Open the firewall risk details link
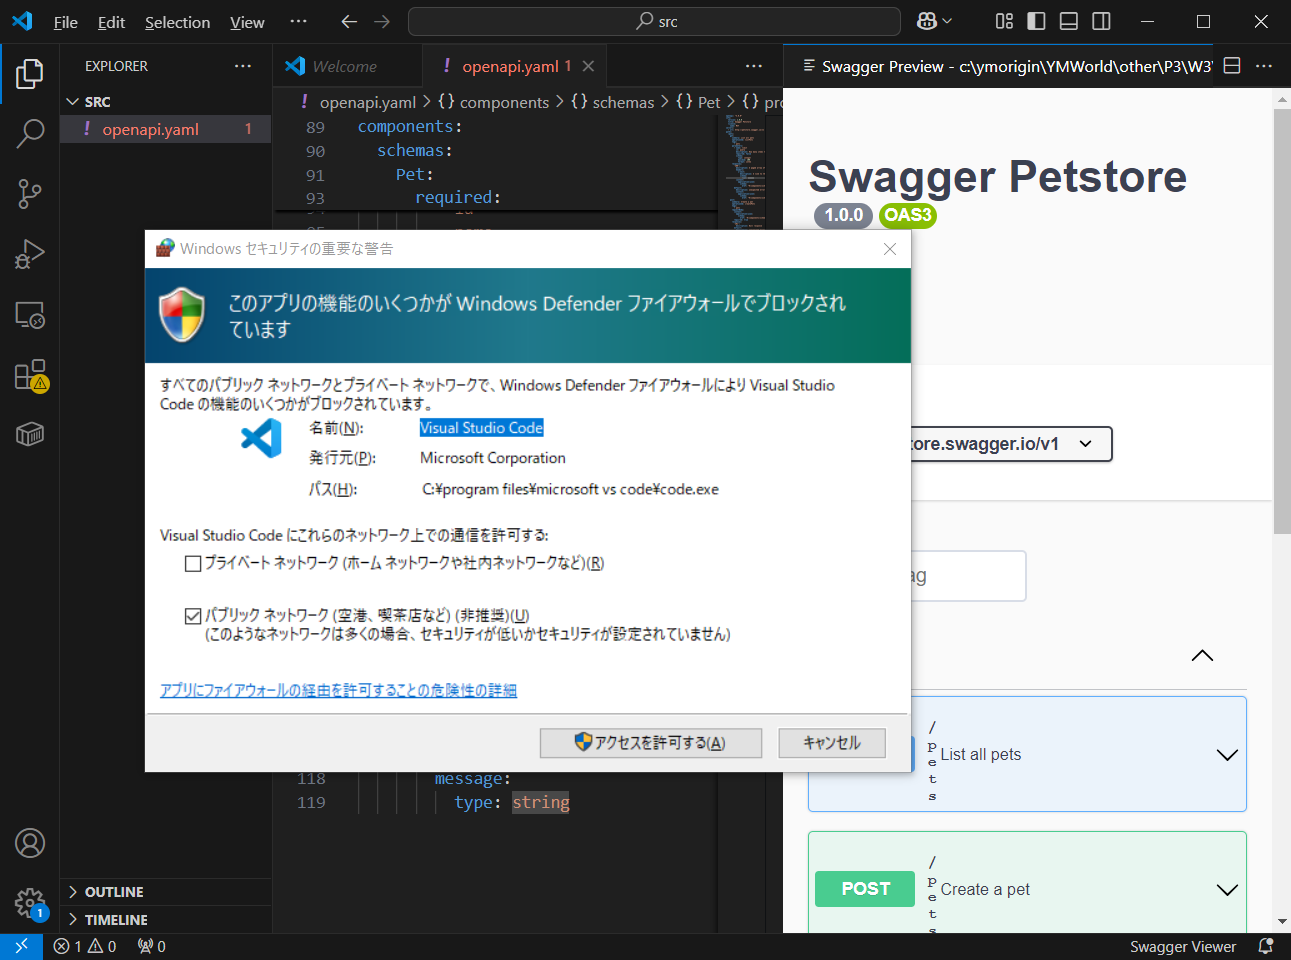This screenshot has width=1291, height=960. coord(338,691)
